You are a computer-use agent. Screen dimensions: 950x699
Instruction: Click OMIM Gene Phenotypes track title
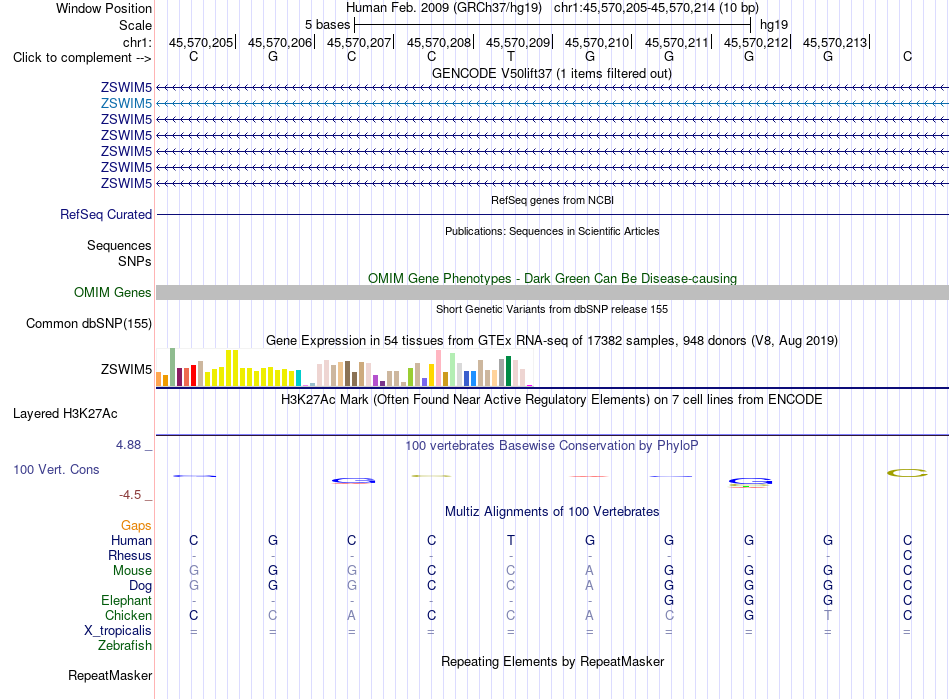coord(552,278)
